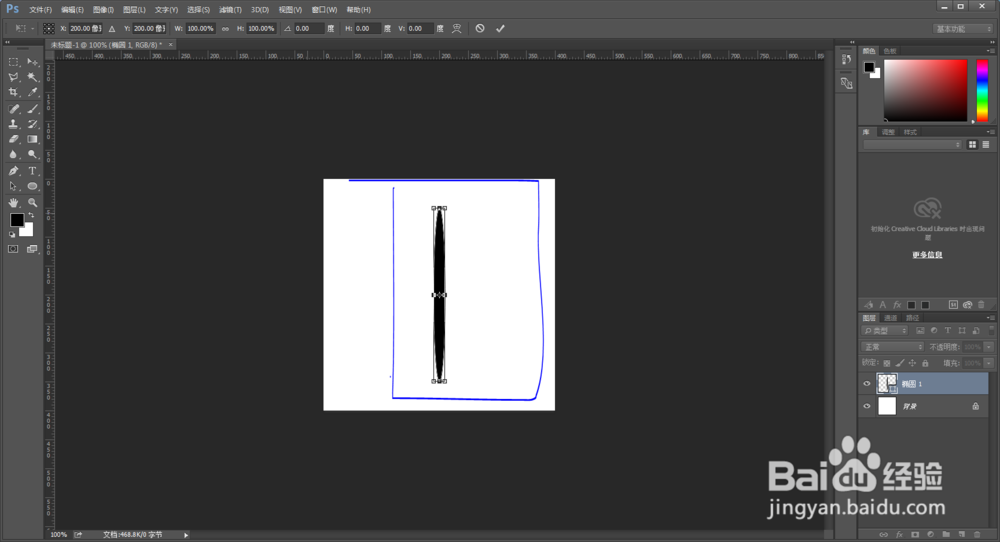Select the Gradient tool
1000x542 pixels.
[x=33, y=139]
